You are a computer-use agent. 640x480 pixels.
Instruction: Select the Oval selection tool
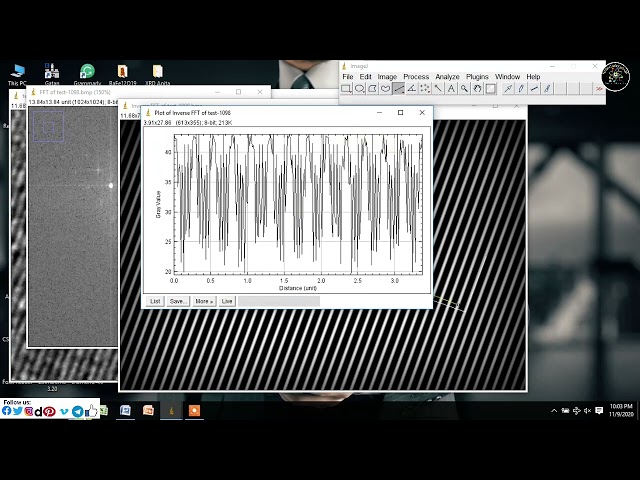pyautogui.click(x=359, y=89)
